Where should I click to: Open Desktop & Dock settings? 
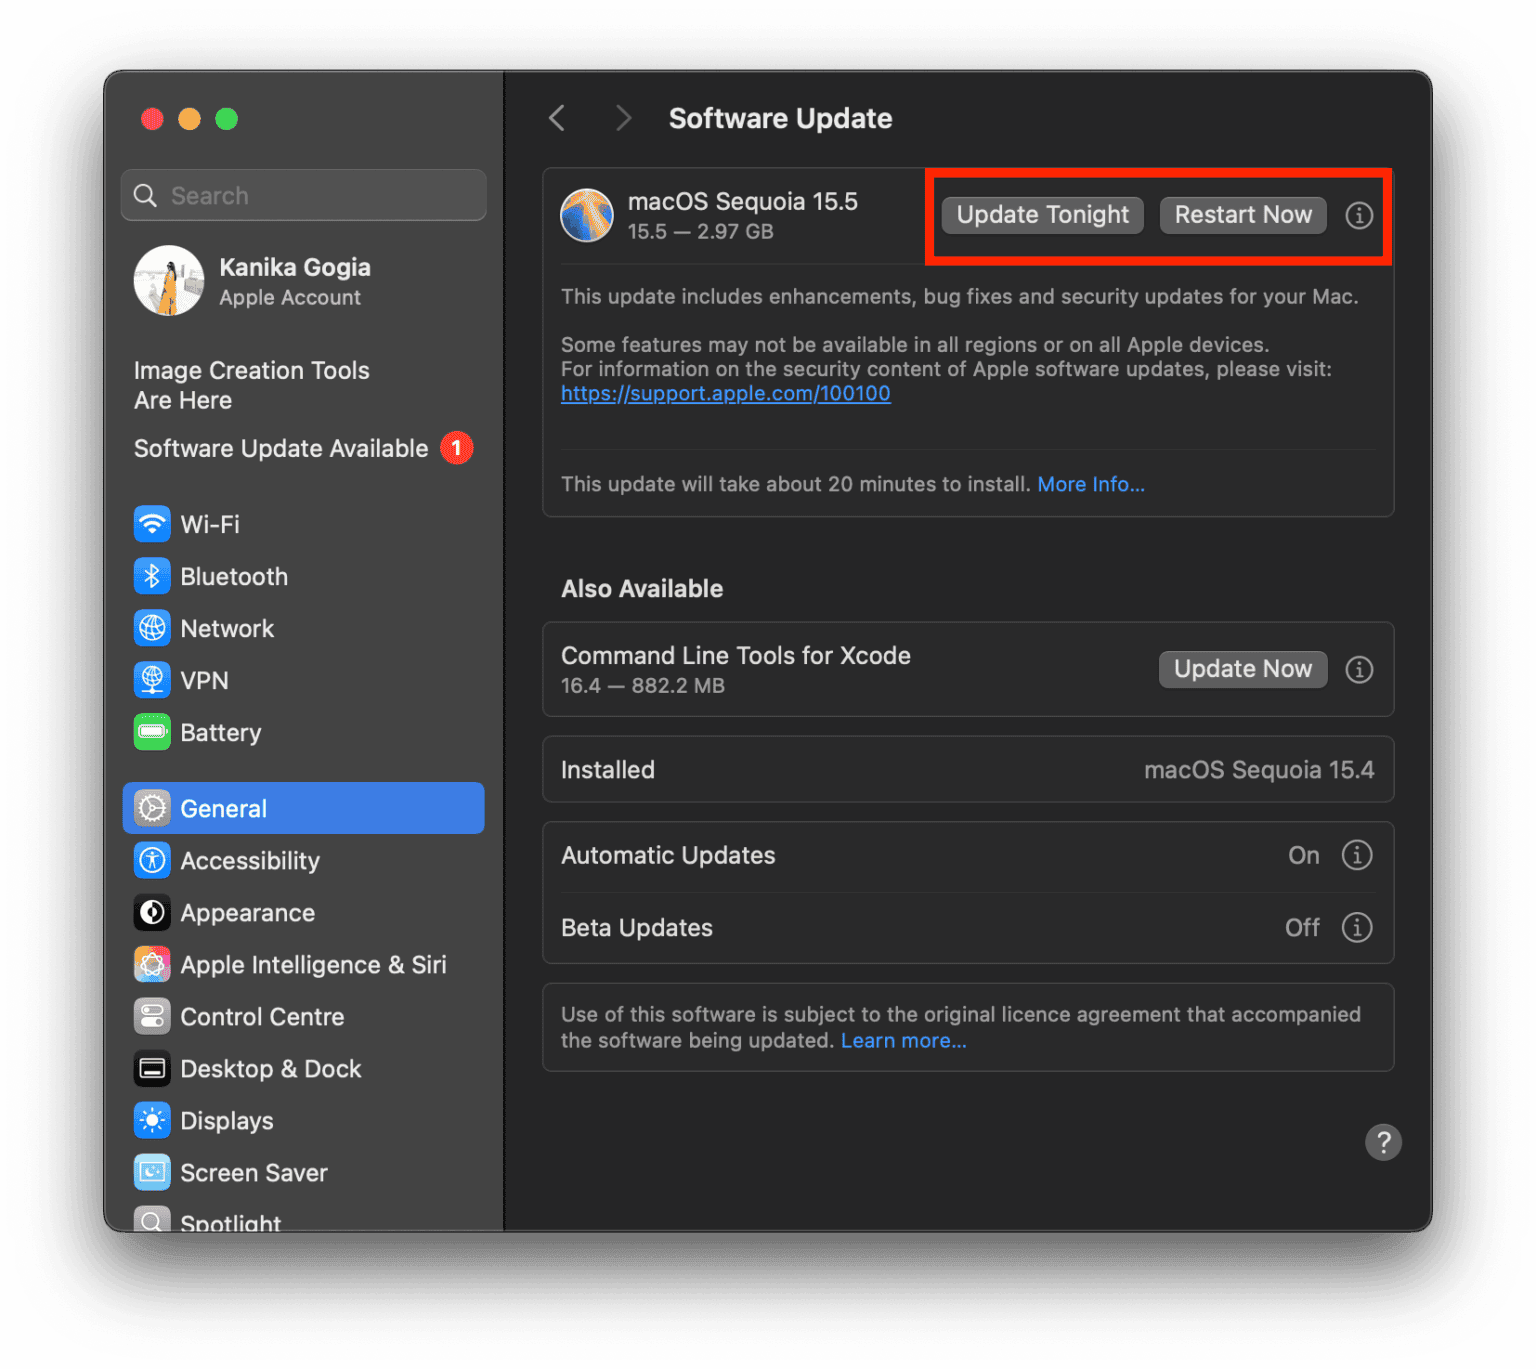[x=271, y=1068]
